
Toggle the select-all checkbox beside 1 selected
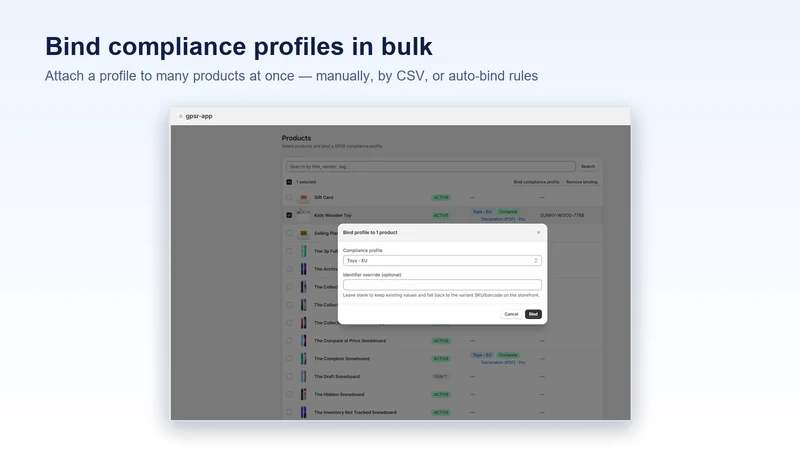289,182
